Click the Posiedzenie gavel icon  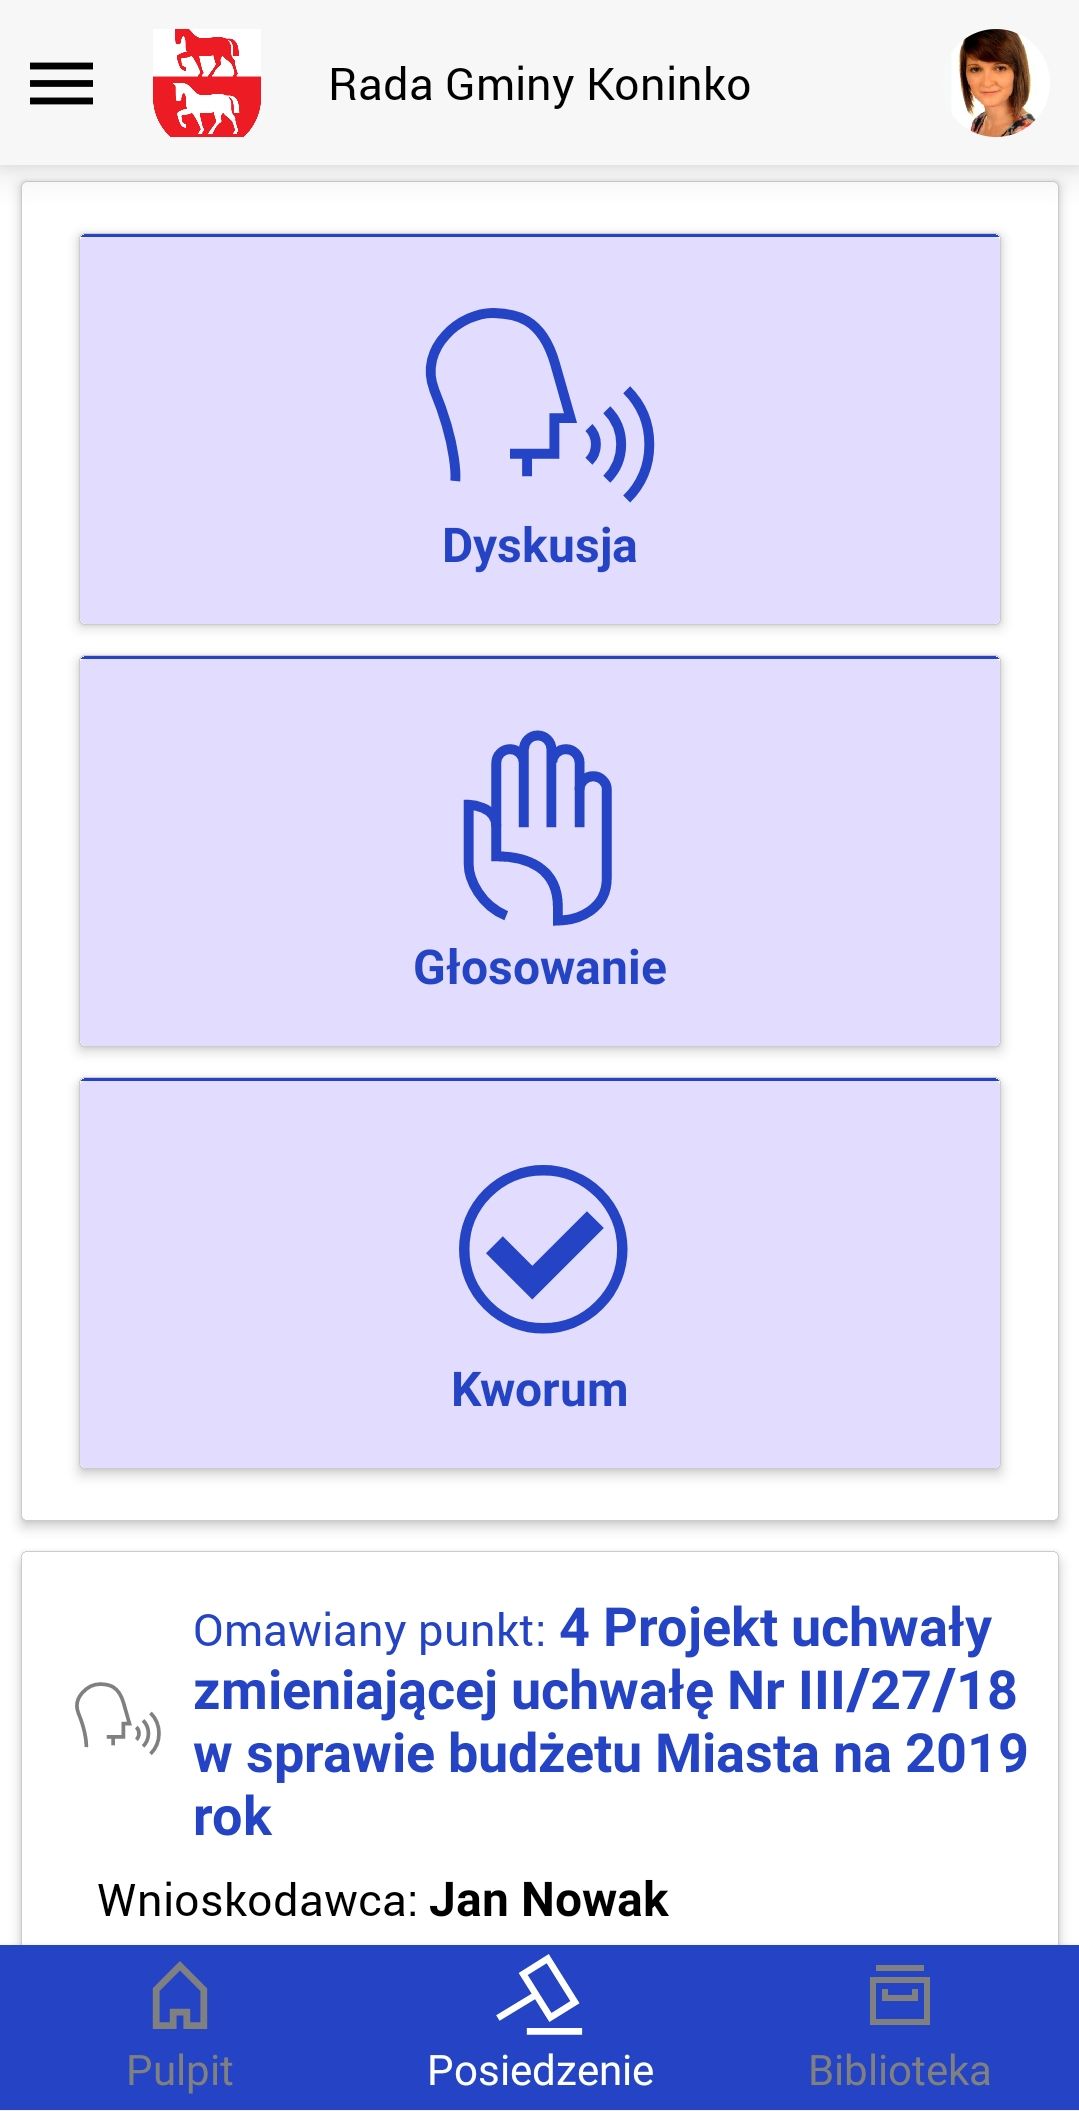[540, 1994]
